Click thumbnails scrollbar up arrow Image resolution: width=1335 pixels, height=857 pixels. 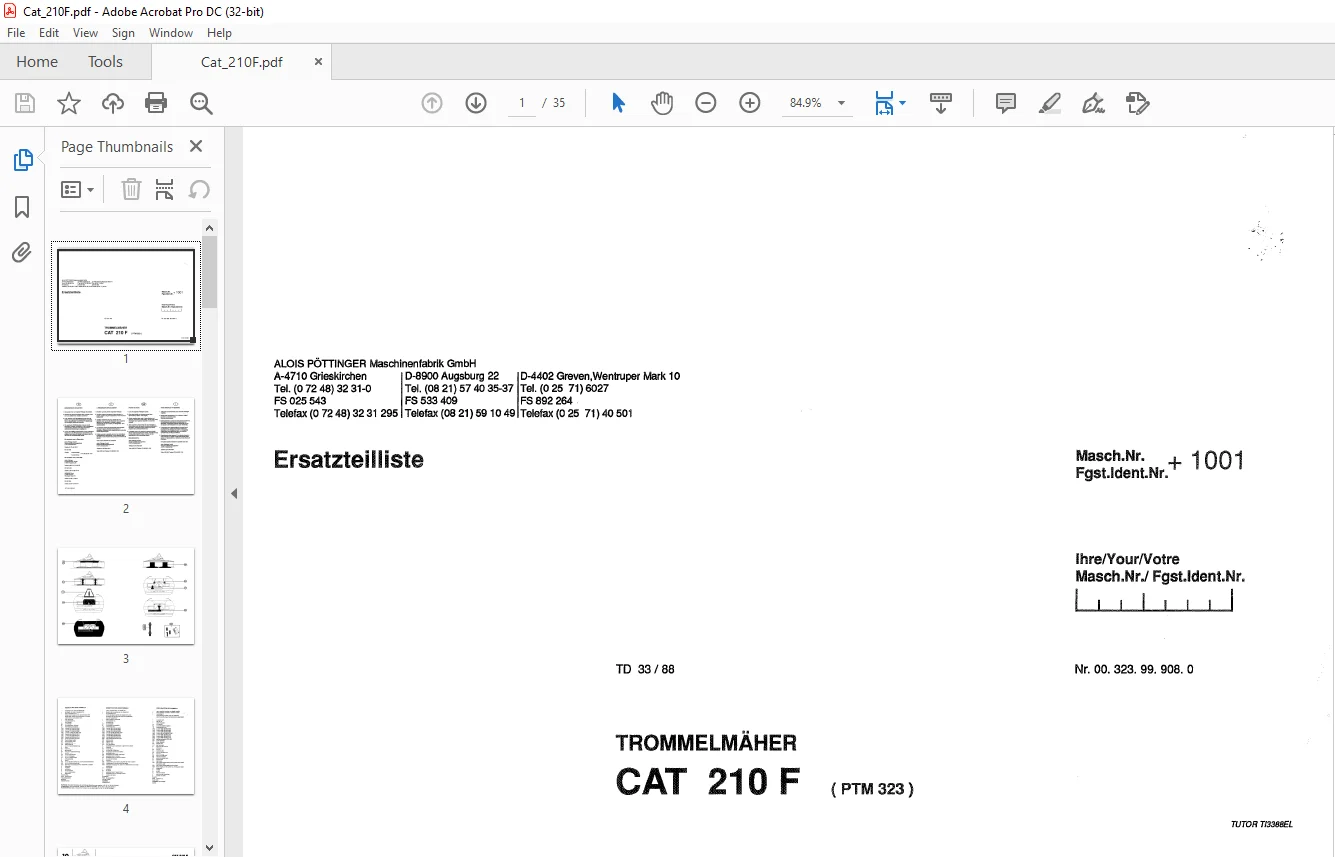point(209,227)
